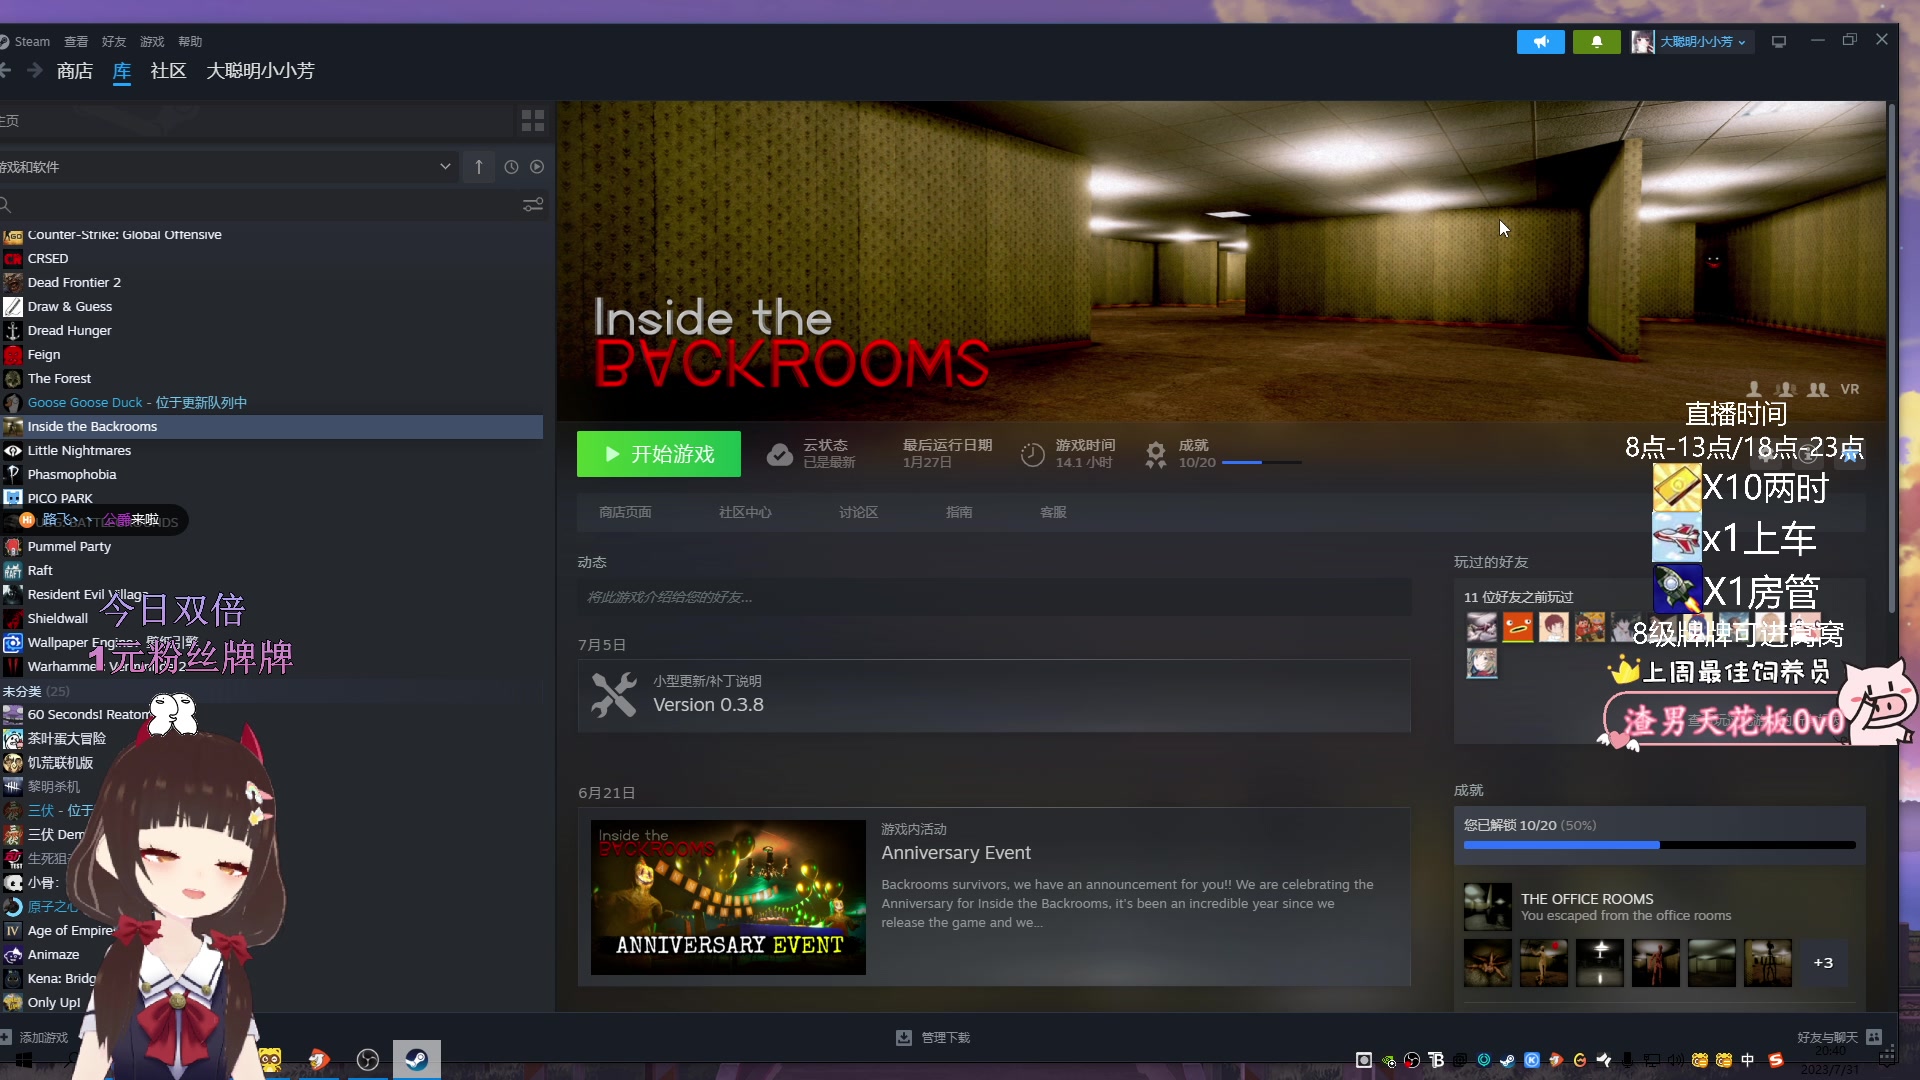Click the achievements progress bar

1262,463
